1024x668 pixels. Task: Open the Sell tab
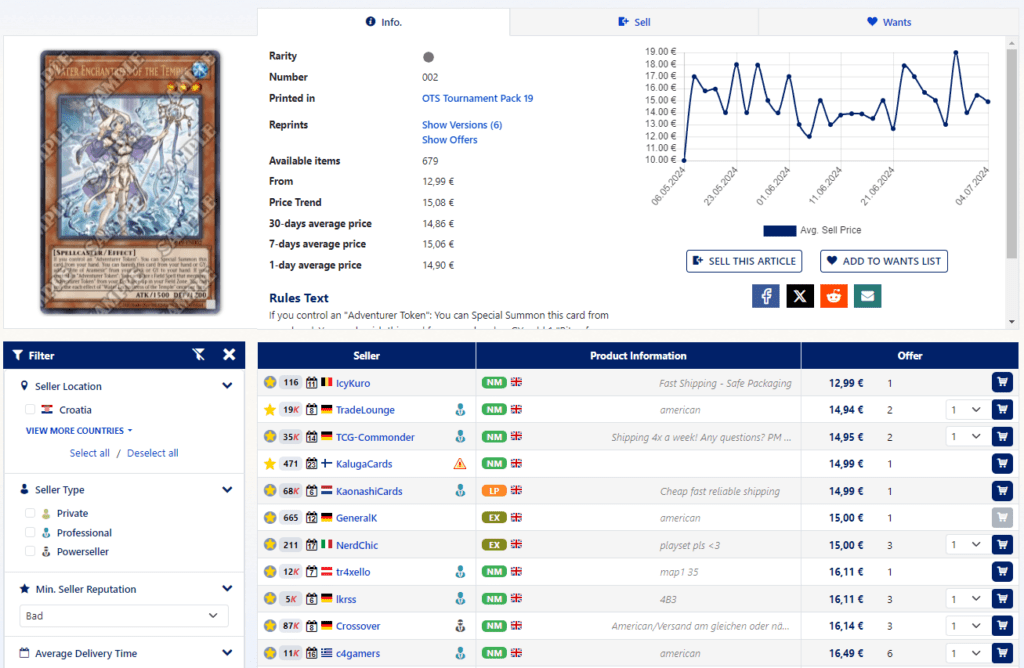634,22
